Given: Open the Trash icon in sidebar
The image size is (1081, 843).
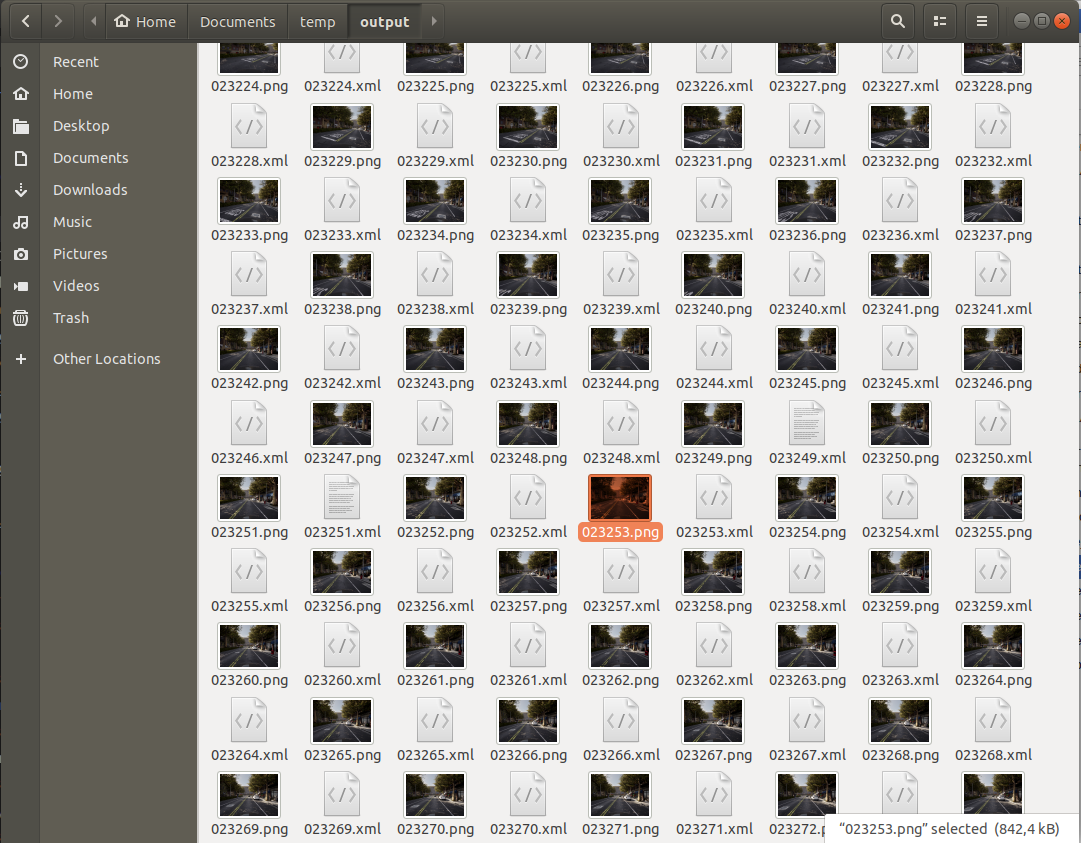Looking at the screenshot, I should (20, 318).
